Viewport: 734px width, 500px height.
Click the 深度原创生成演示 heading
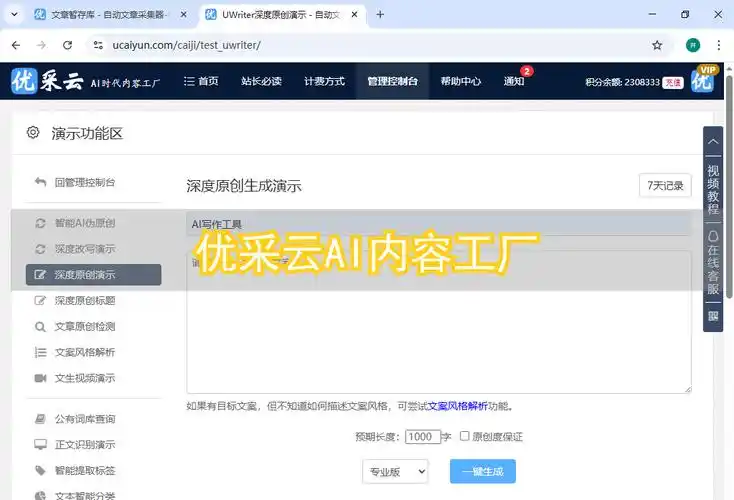[243, 186]
